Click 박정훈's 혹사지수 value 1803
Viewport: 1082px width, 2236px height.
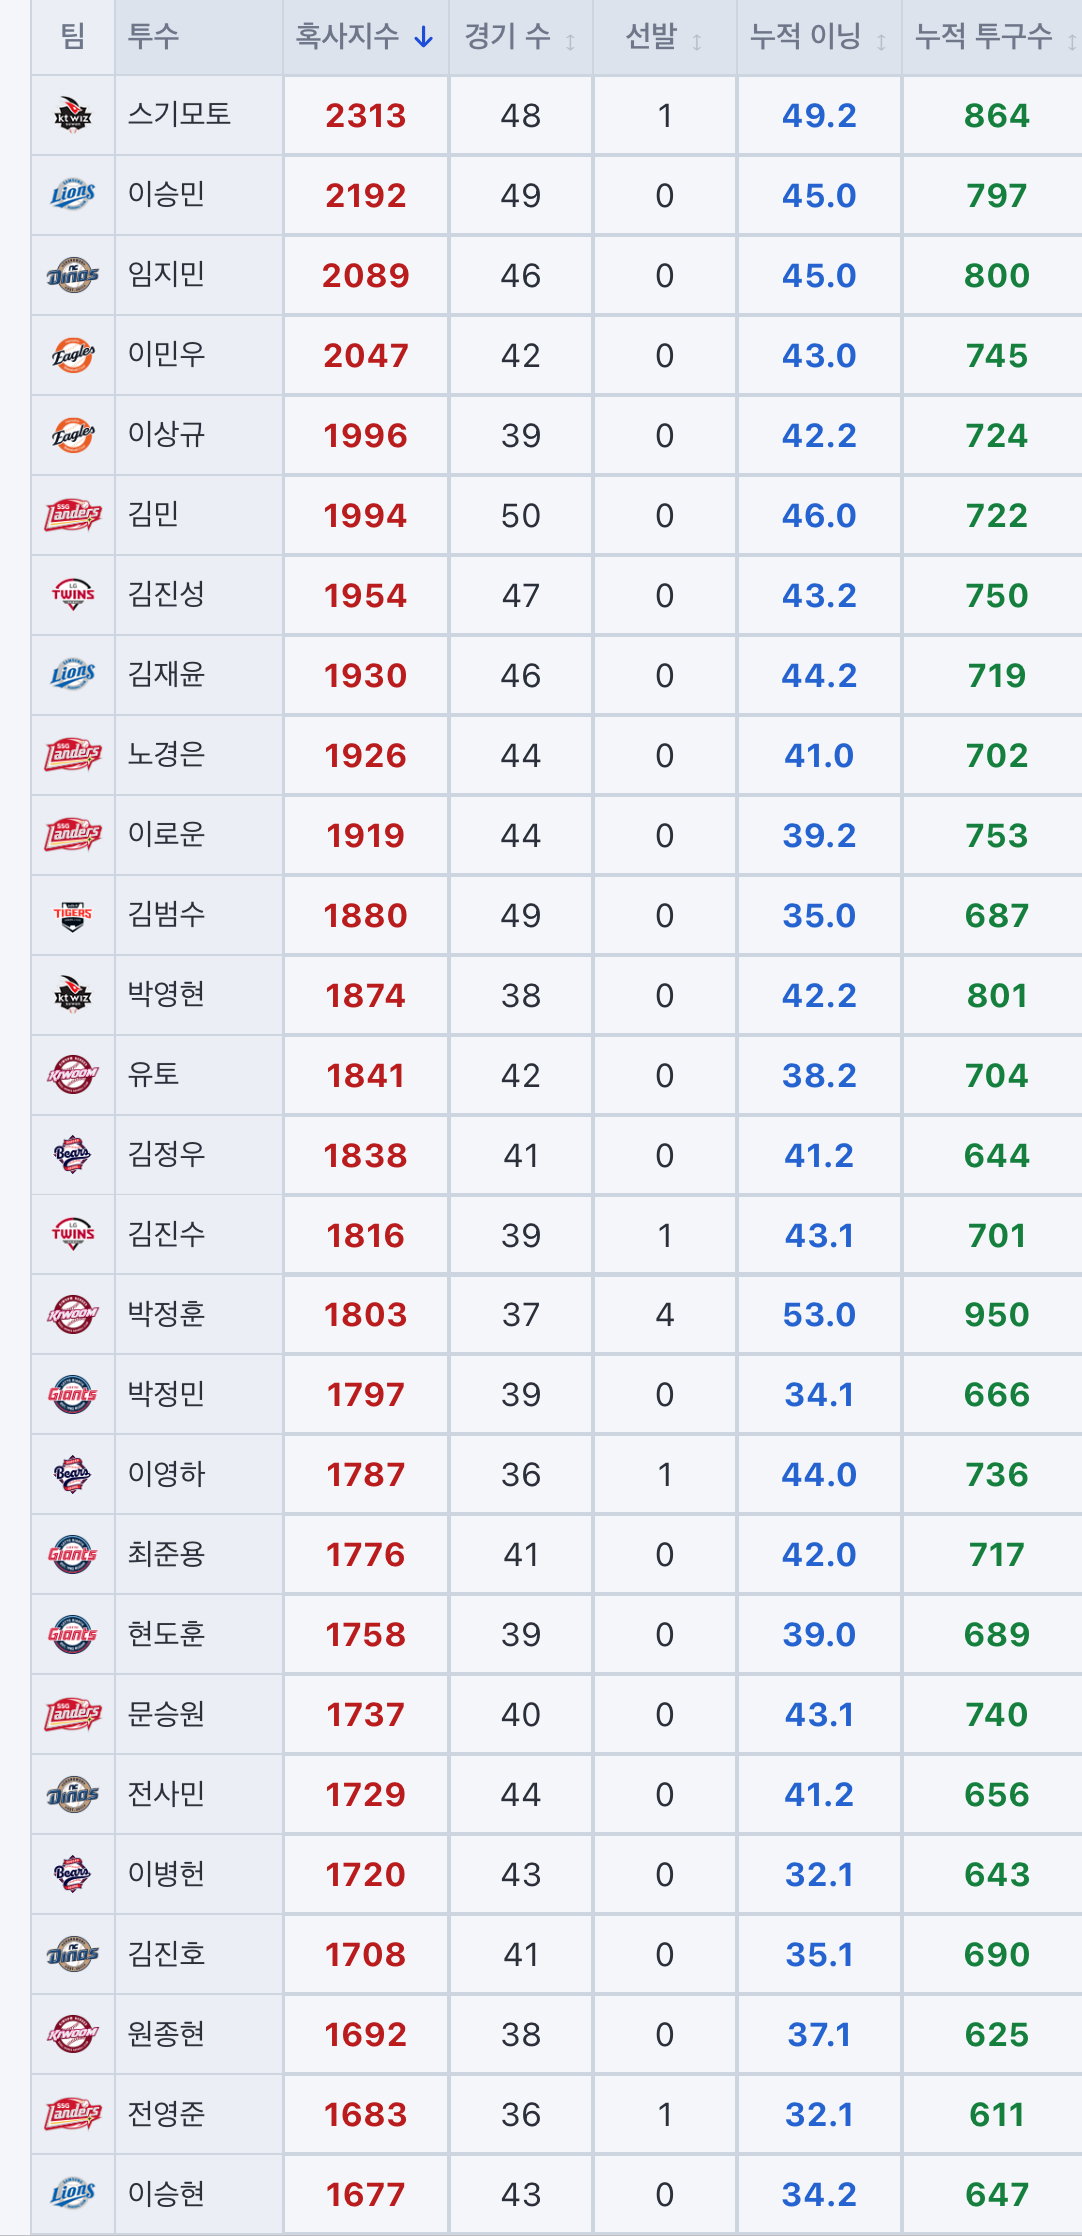point(366,1315)
